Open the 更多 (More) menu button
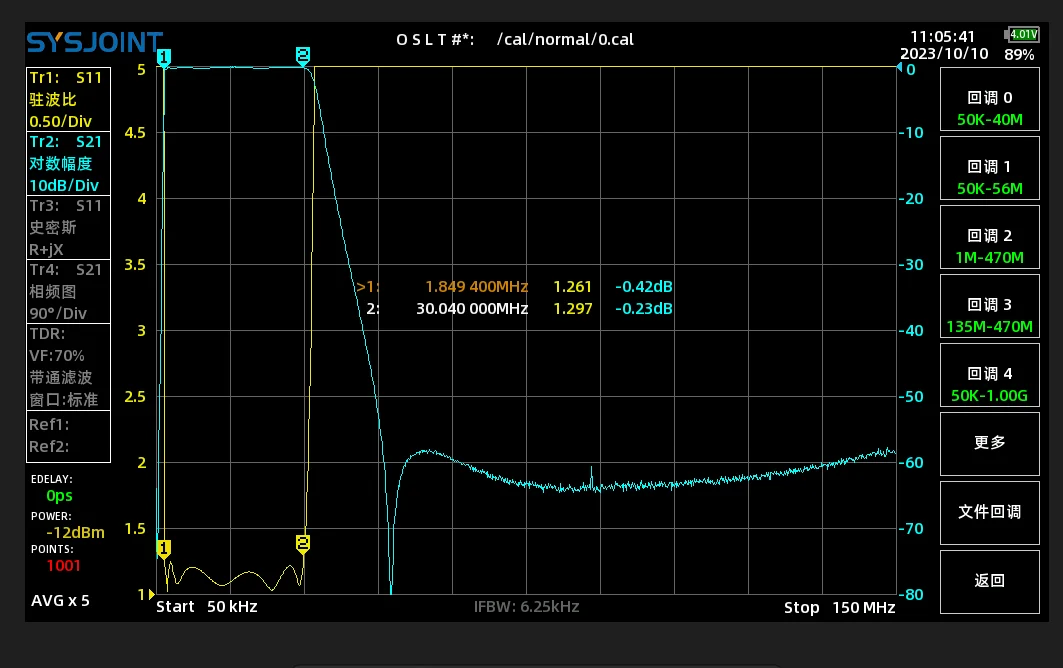 click(x=989, y=444)
